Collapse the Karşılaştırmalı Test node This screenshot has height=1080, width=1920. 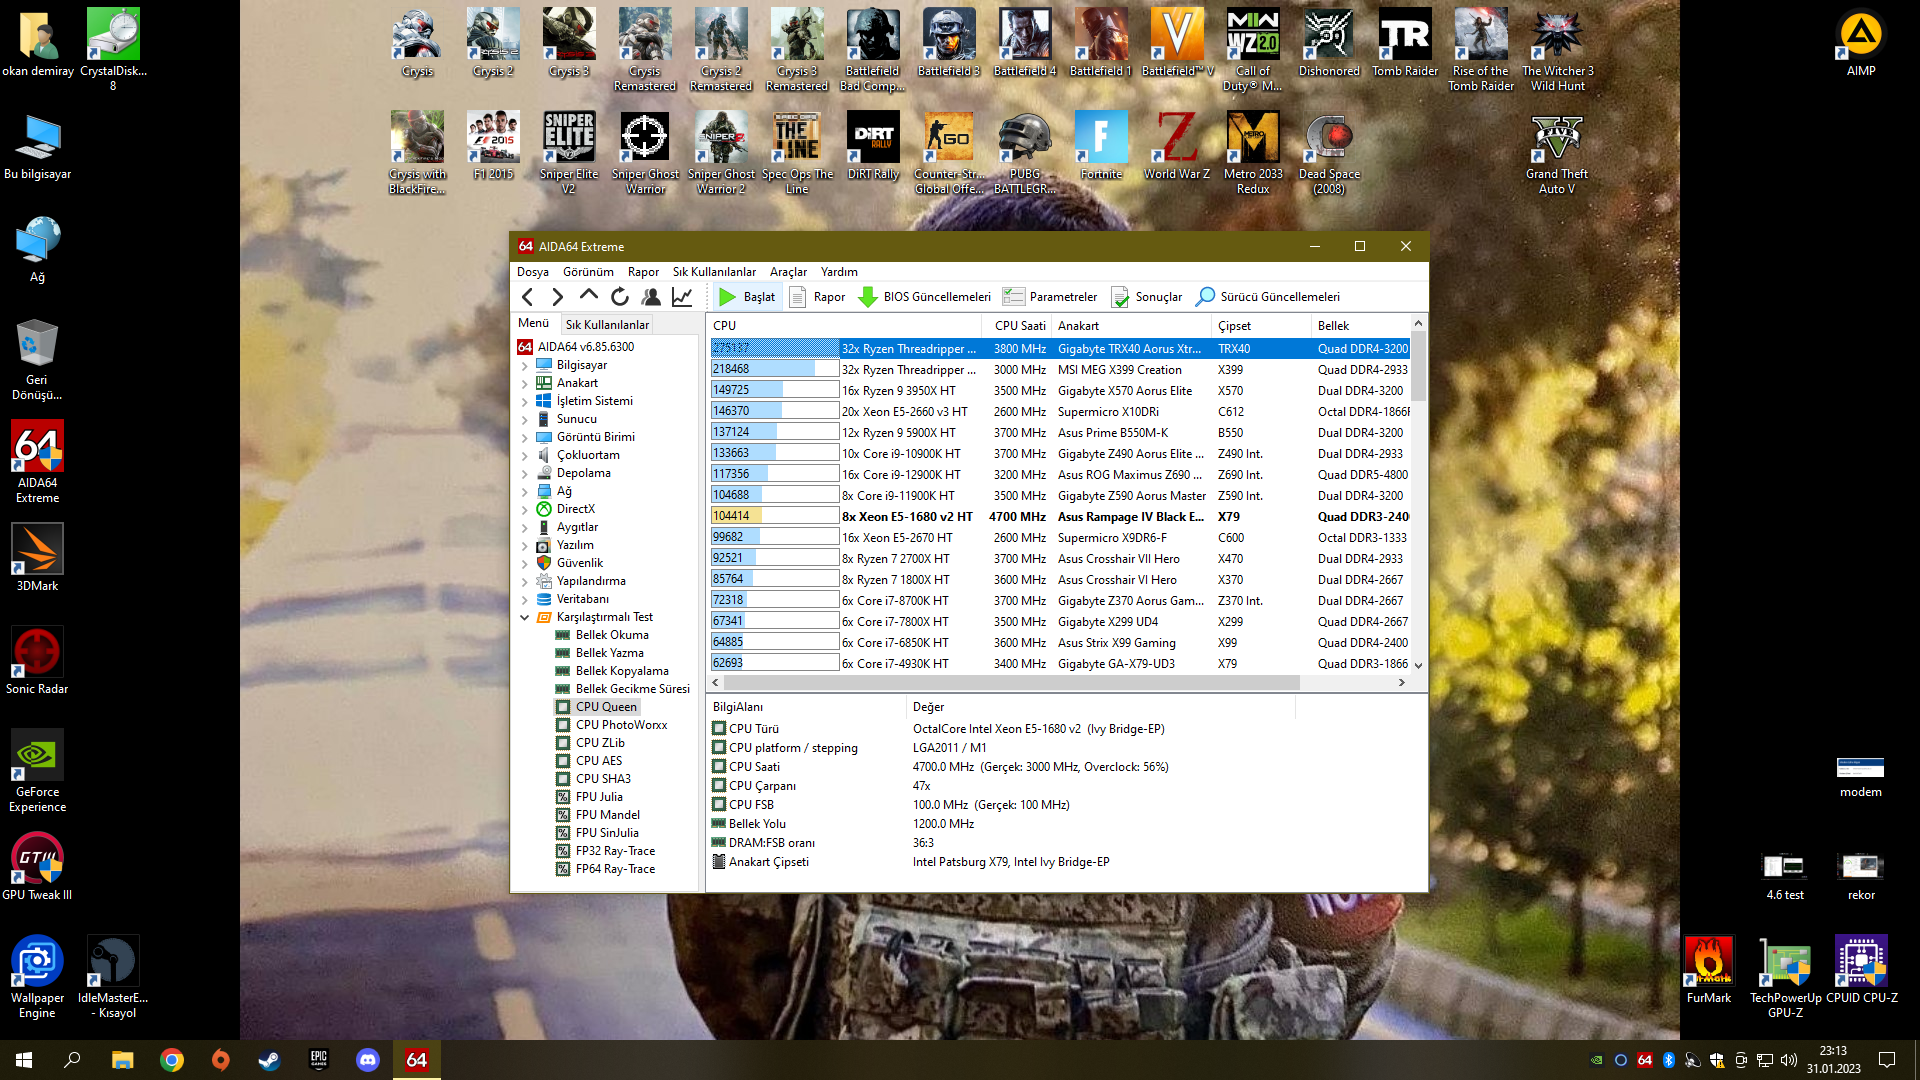tap(524, 617)
